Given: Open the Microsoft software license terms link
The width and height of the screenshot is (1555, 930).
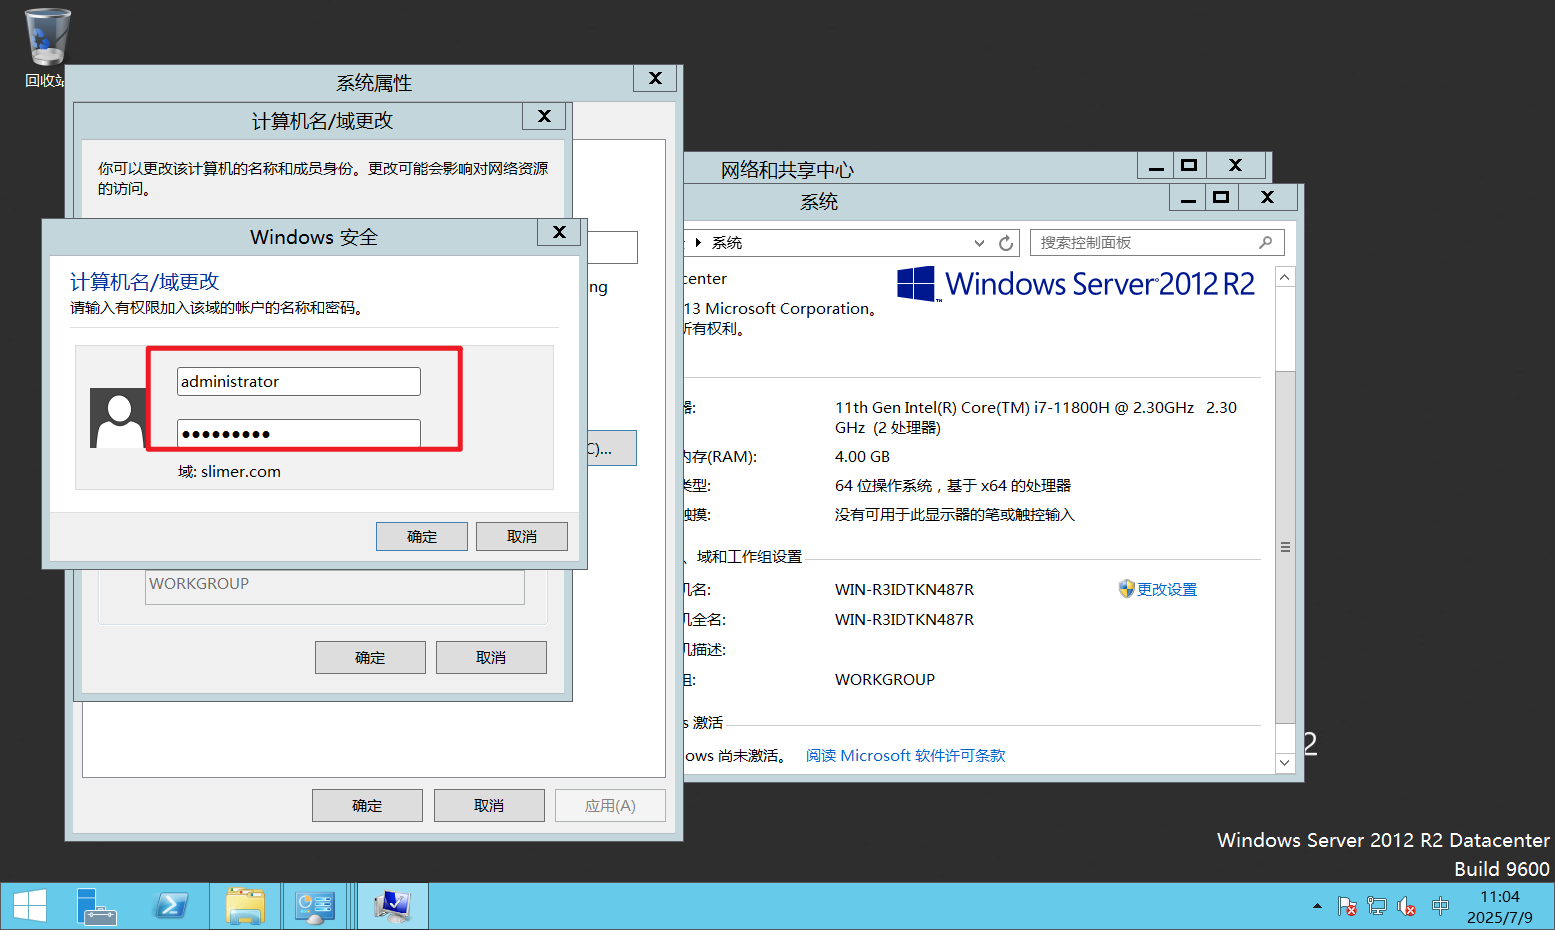Looking at the screenshot, I should coord(905,756).
